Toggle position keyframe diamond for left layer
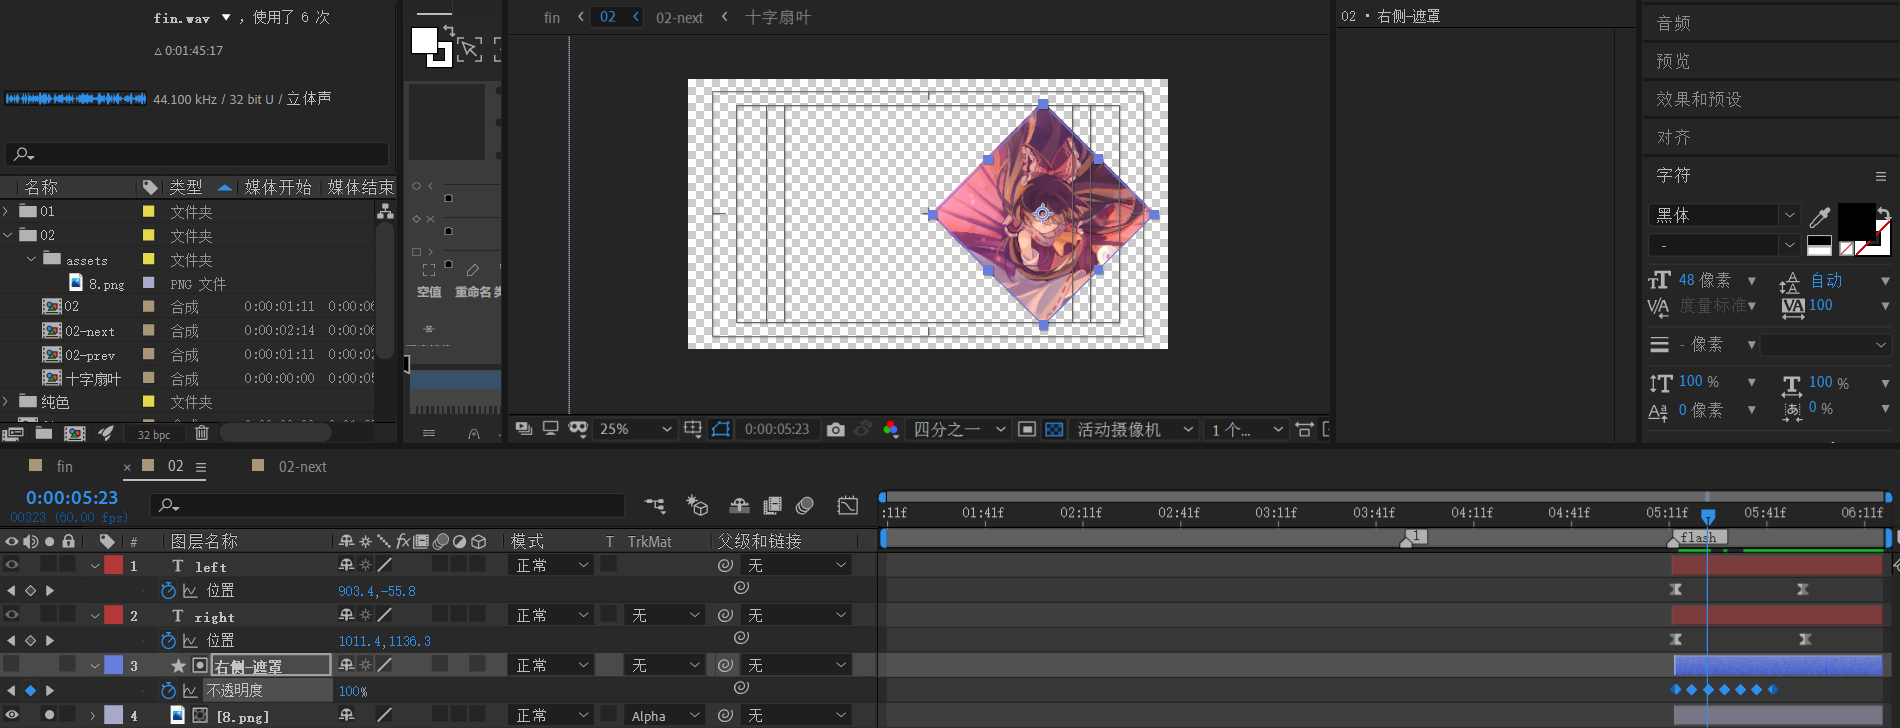 30,591
